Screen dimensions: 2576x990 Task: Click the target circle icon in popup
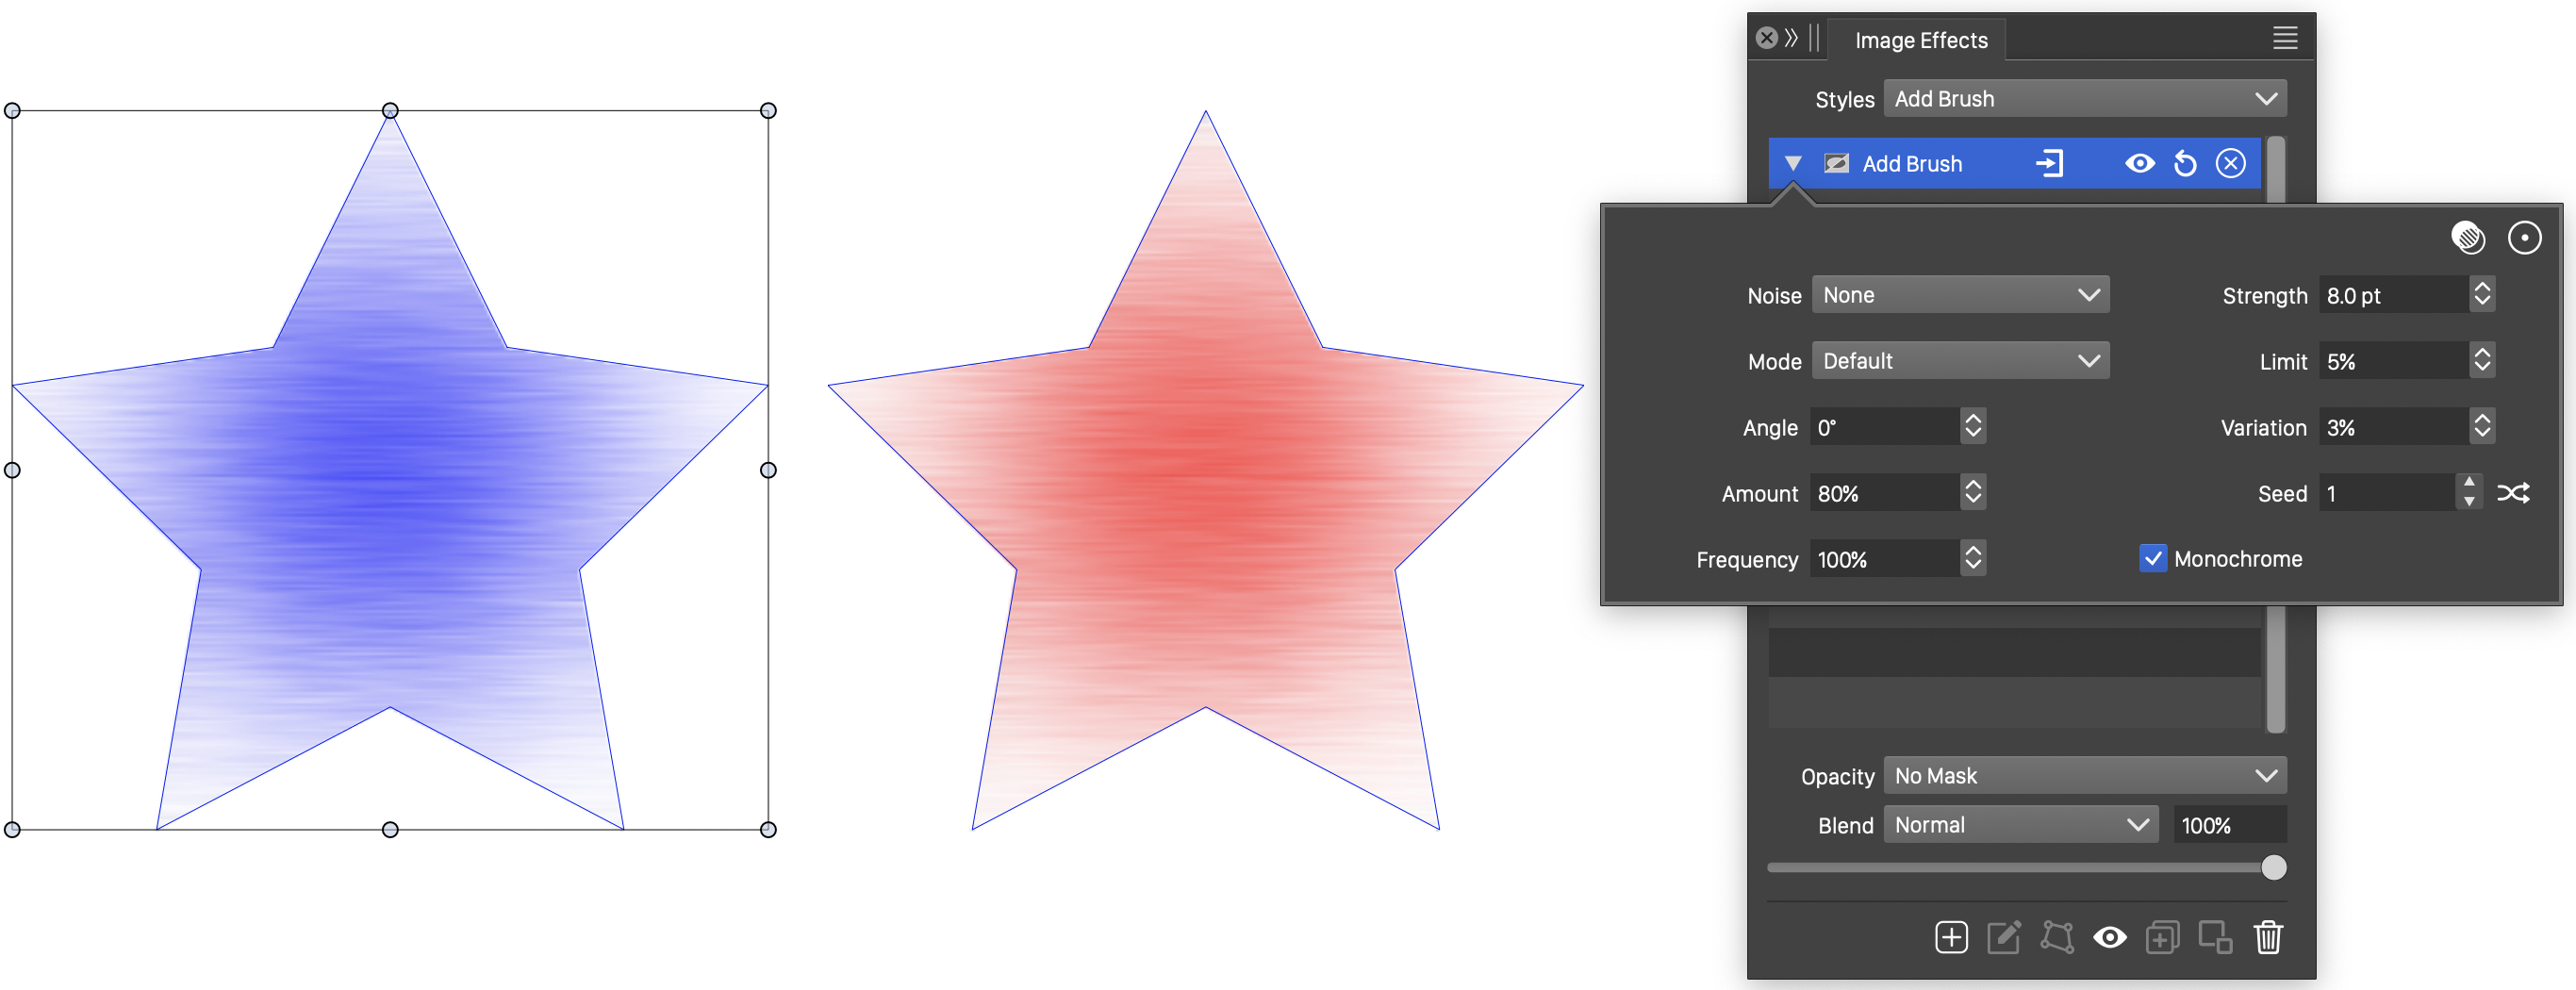(x=2524, y=238)
